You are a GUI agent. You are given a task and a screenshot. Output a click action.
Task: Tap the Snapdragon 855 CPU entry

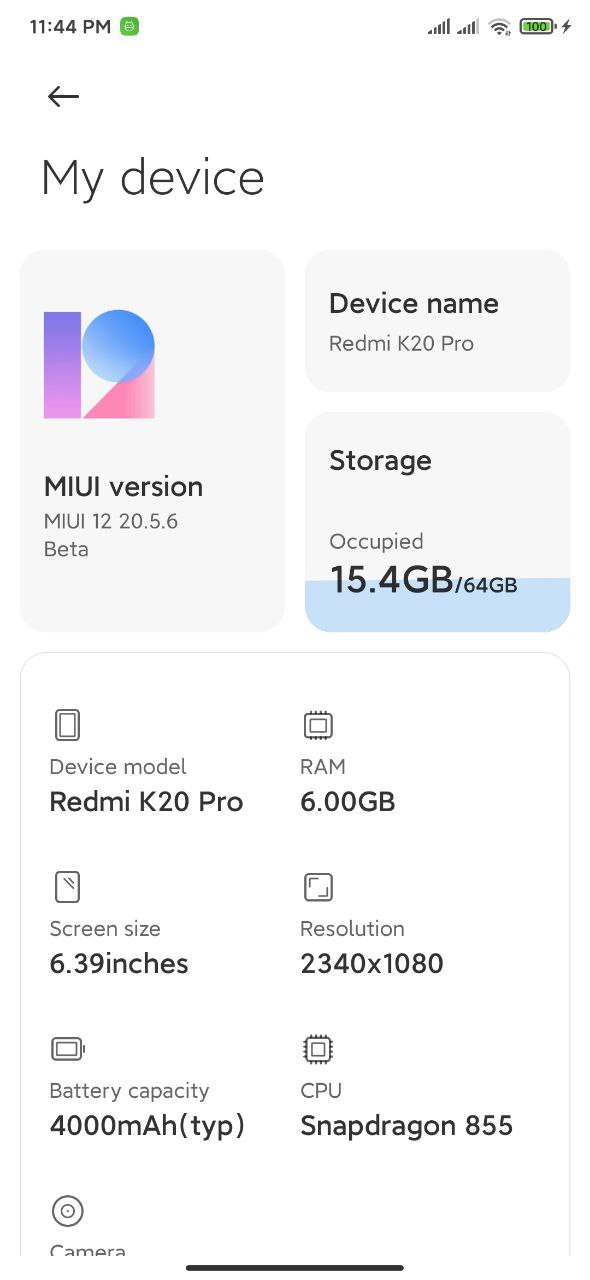pos(406,1126)
